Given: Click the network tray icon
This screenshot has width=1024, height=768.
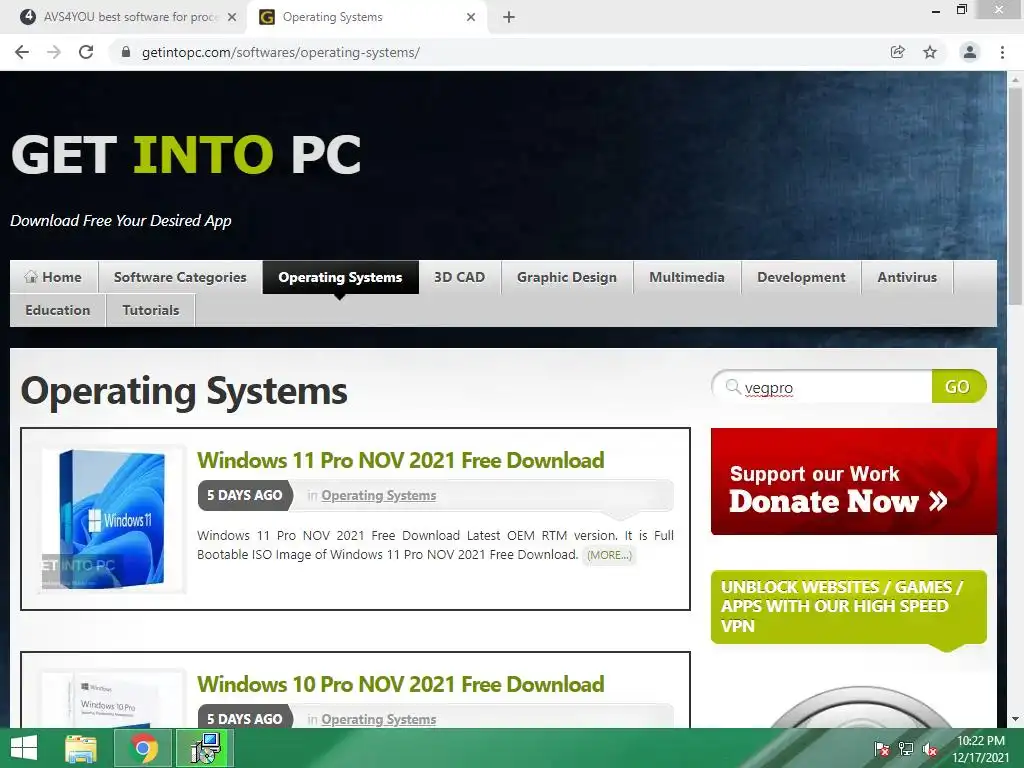Looking at the screenshot, I should pos(906,749).
